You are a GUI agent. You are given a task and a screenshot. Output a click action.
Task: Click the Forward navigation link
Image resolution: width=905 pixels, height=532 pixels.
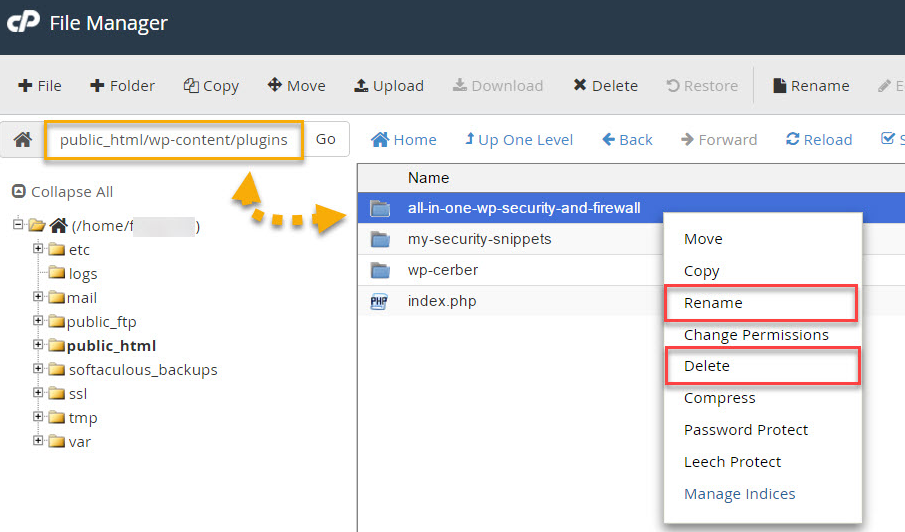coord(719,140)
